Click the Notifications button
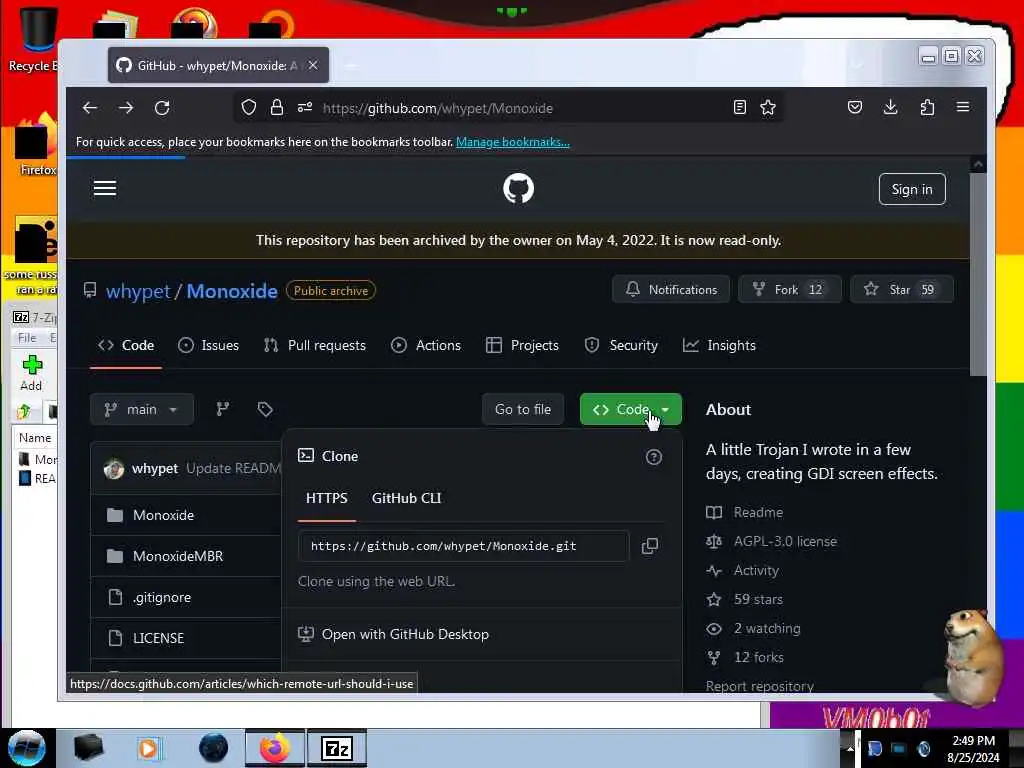This screenshot has height=768, width=1024. [x=671, y=289]
